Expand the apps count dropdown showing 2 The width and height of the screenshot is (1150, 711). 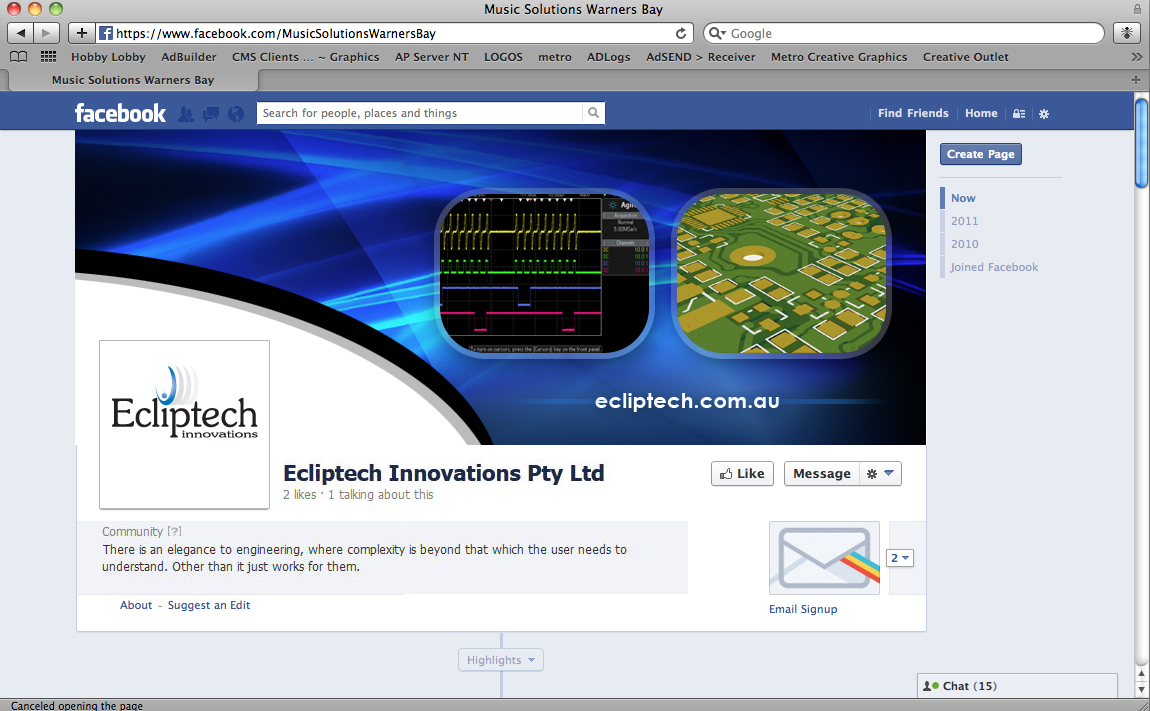tap(899, 558)
